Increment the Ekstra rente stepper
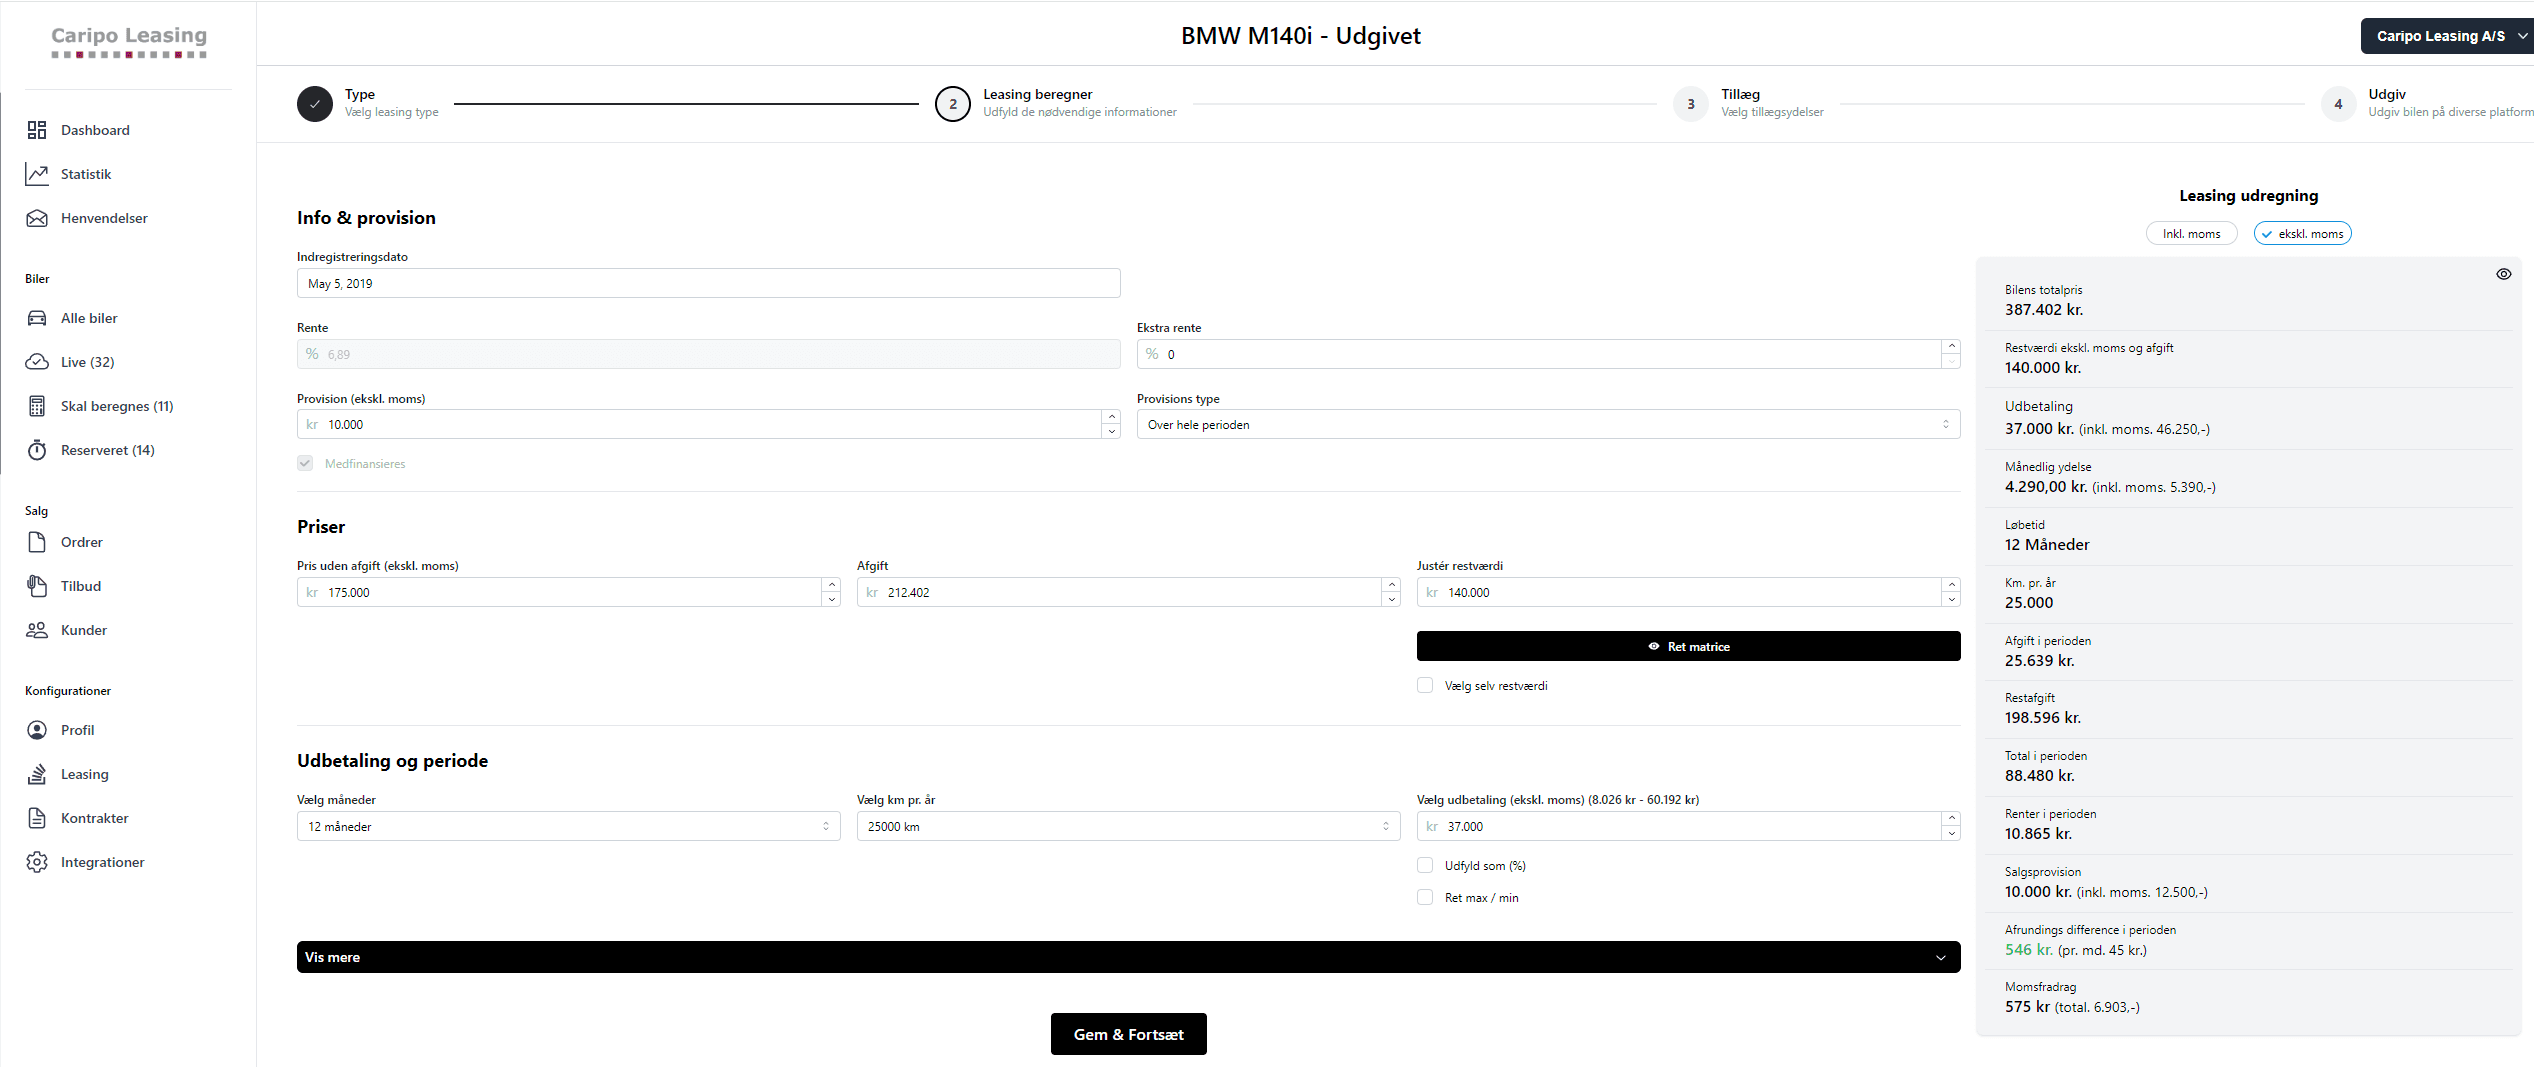Screen dimensions: 2534x1067 [1951, 347]
